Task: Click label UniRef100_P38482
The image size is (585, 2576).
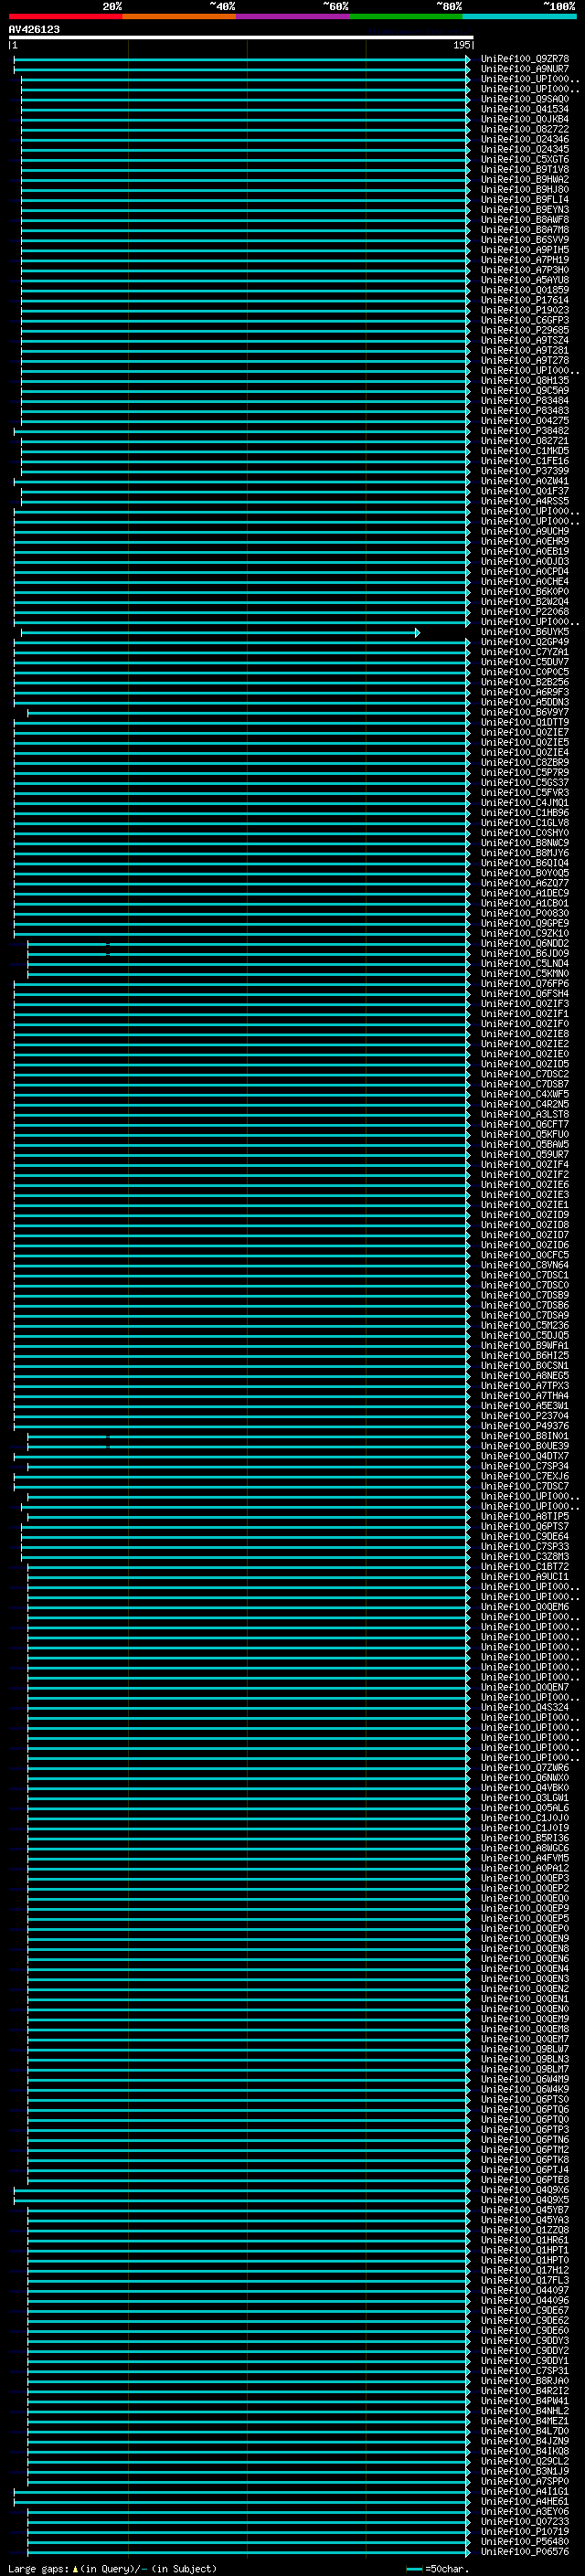Action: point(524,431)
